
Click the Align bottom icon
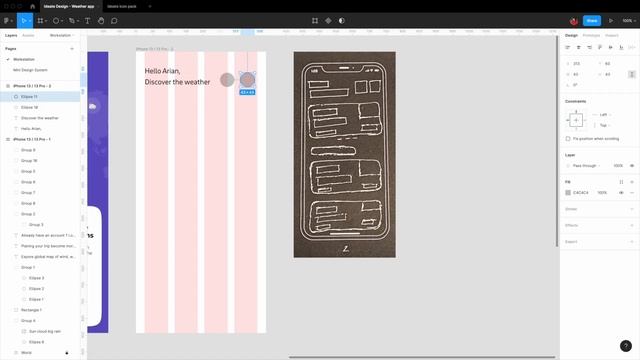[x=621, y=47]
